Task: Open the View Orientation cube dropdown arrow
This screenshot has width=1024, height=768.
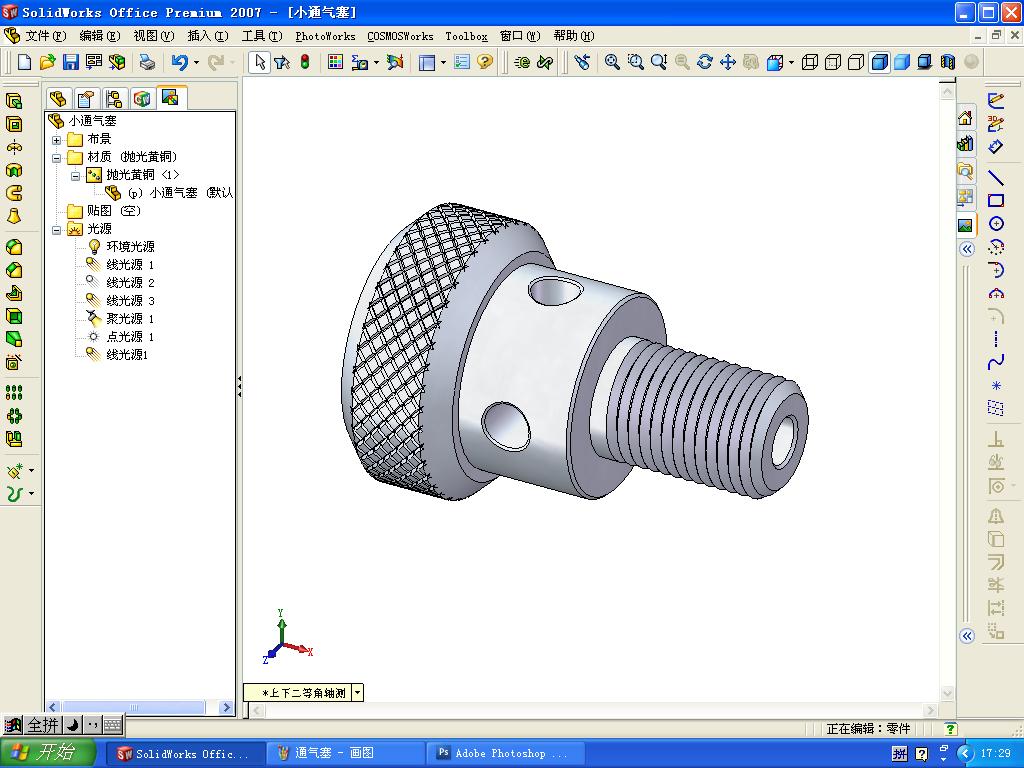Action: point(791,63)
